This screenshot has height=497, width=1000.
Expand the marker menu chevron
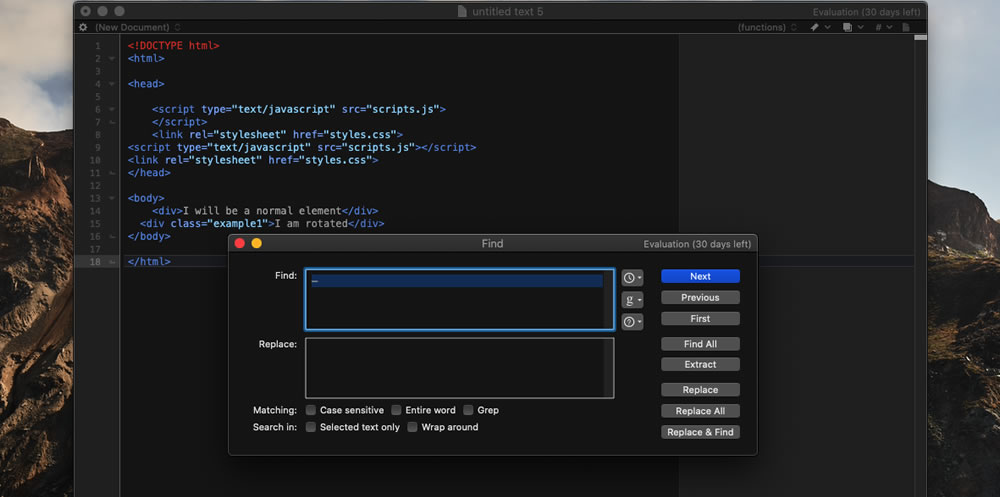[x=828, y=27]
